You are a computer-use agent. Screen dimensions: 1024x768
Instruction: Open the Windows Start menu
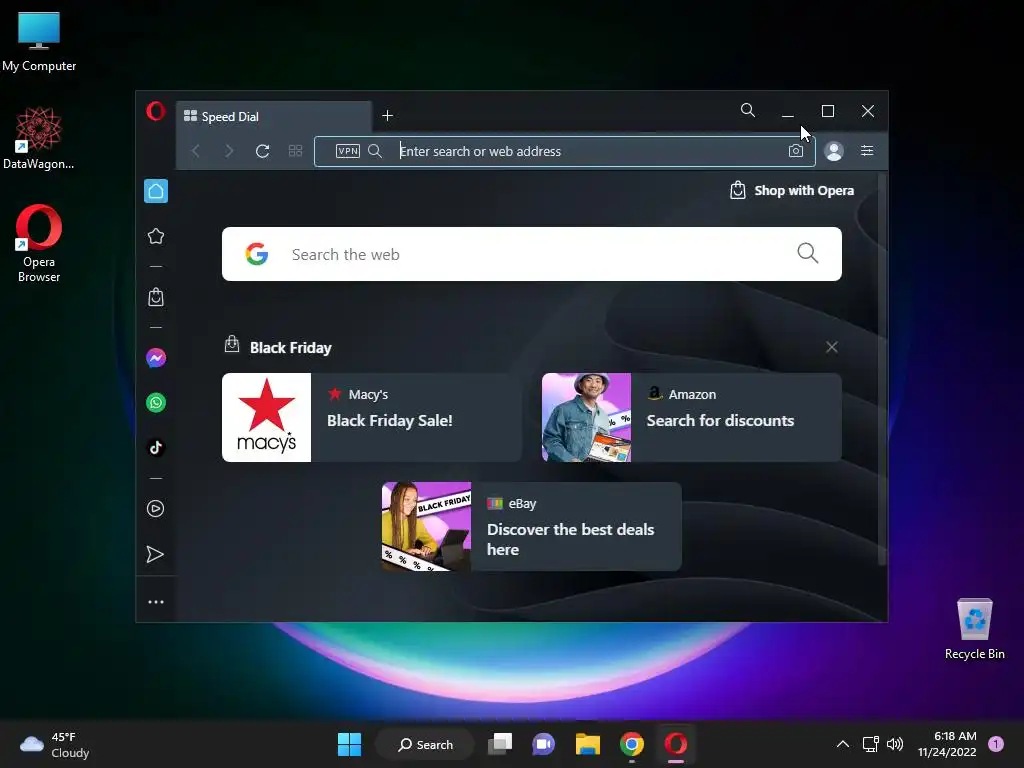[x=349, y=744]
